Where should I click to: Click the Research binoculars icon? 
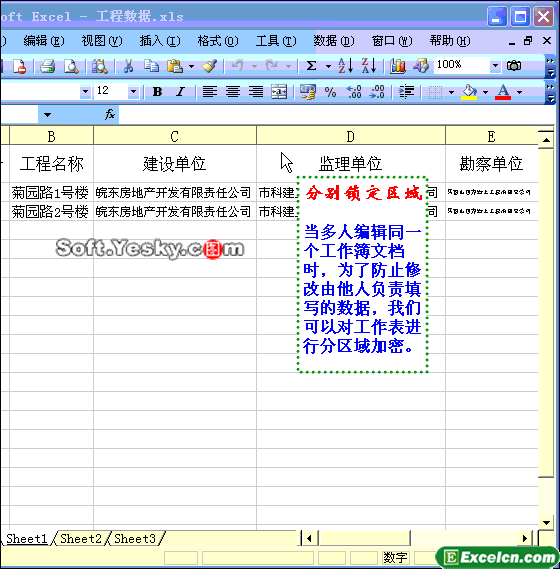pyautogui.click(x=99, y=66)
